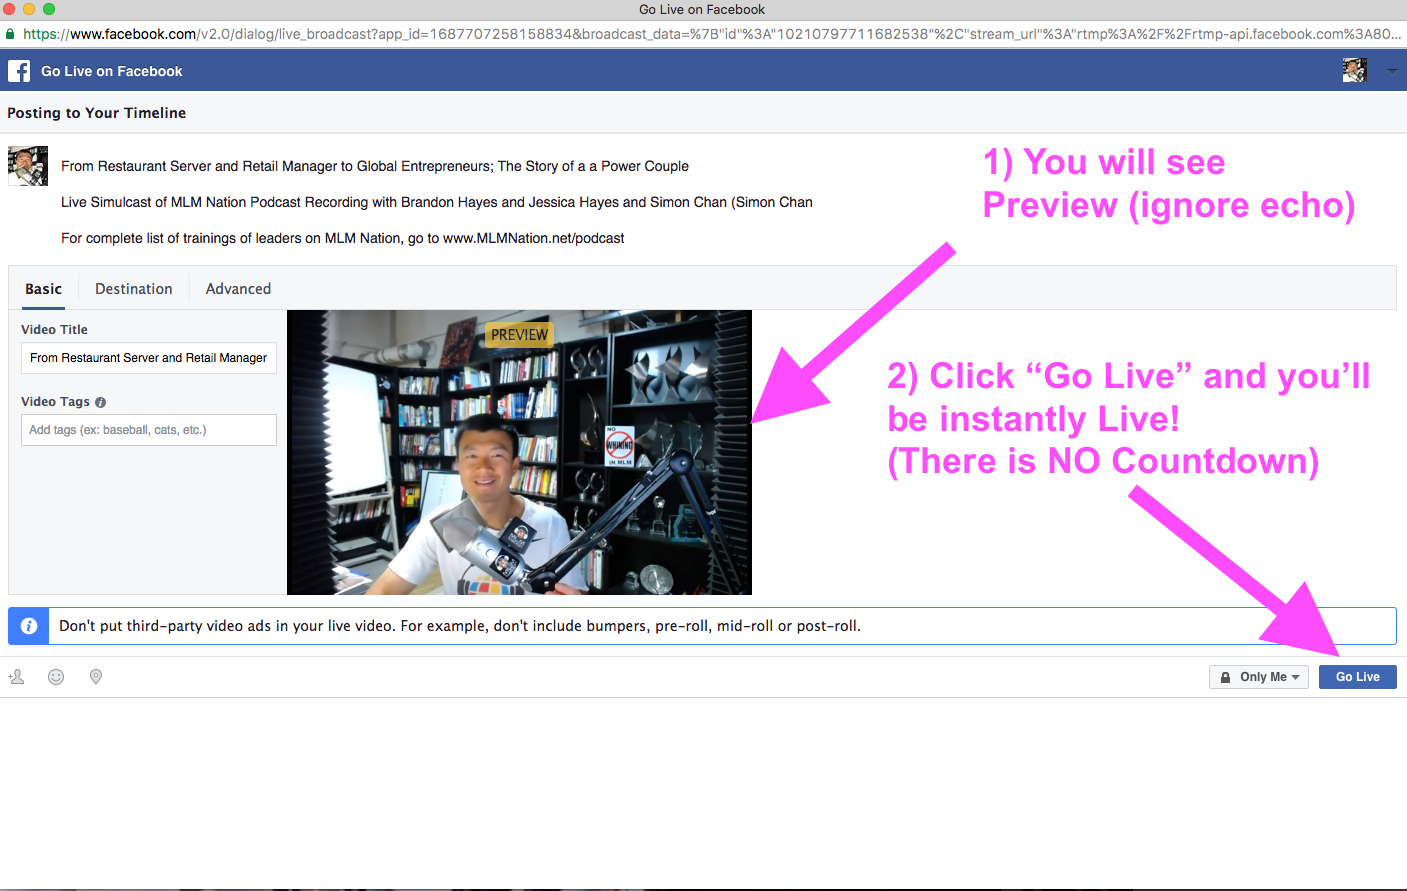Open the feeling emoji icon
This screenshot has width=1407, height=891.
[x=56, y=677]
